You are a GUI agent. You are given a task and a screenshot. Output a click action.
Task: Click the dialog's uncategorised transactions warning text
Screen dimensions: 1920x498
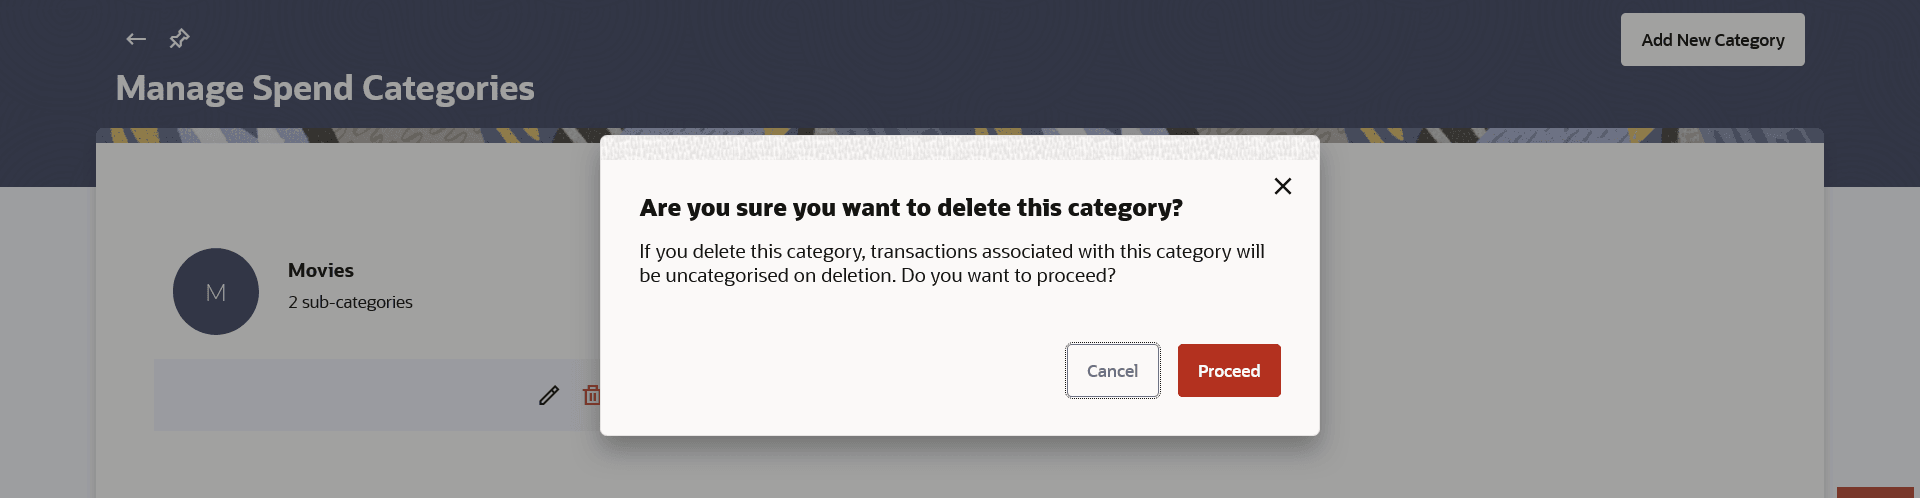pyautogui.click(x=951, y=263)
